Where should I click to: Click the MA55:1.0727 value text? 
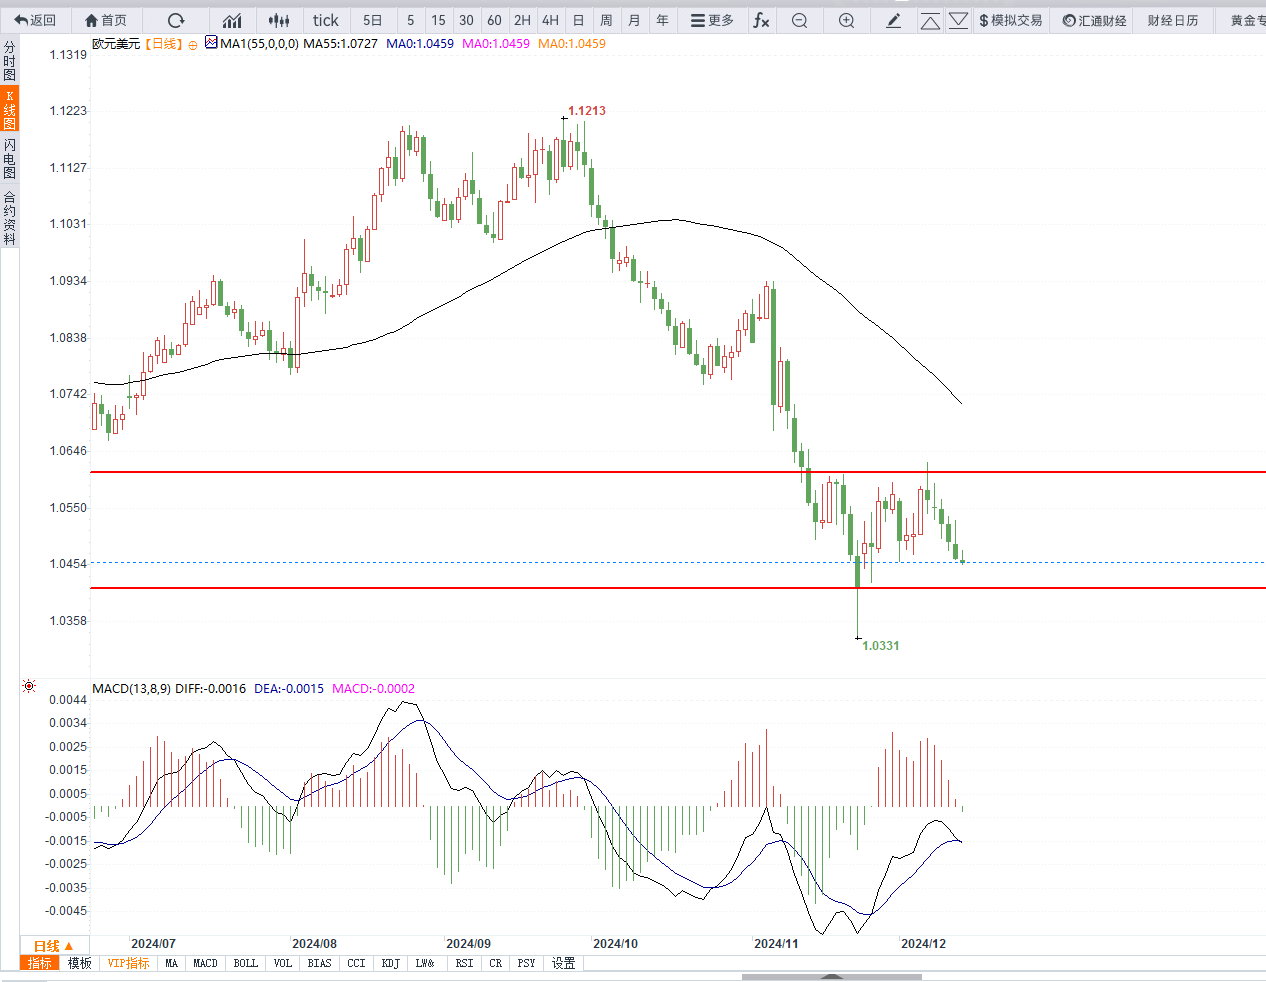tap(340, 44)
